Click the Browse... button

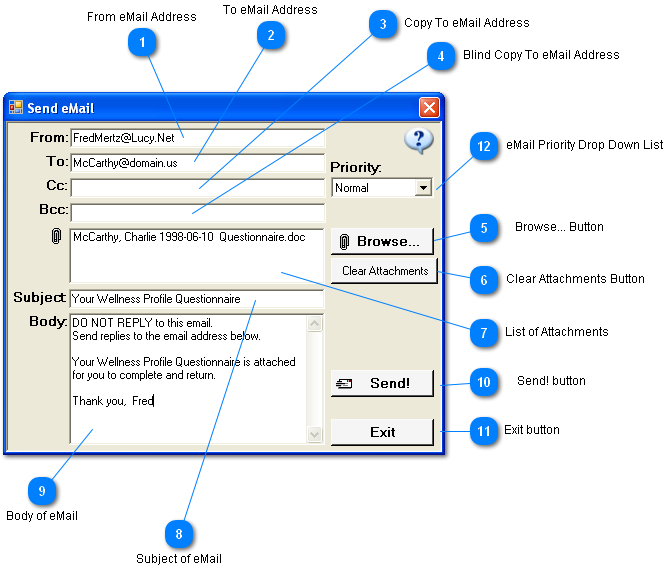382,241
